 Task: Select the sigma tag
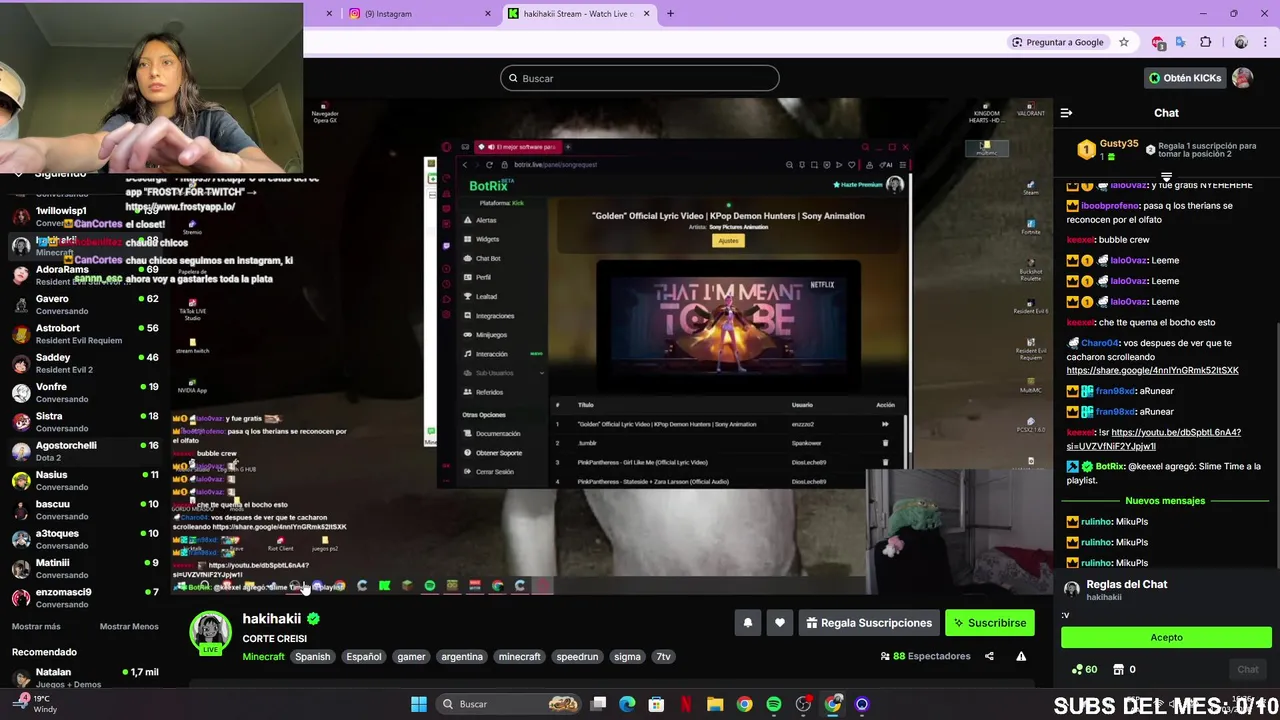[627, 657]
